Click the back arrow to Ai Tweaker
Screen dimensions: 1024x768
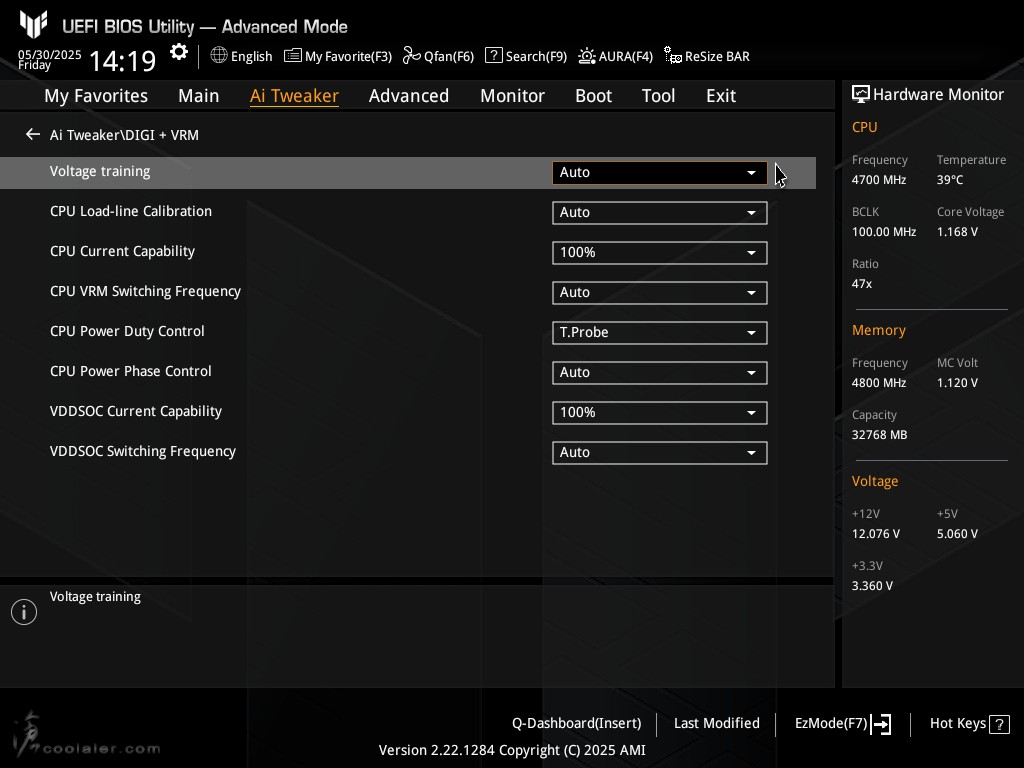33,135
